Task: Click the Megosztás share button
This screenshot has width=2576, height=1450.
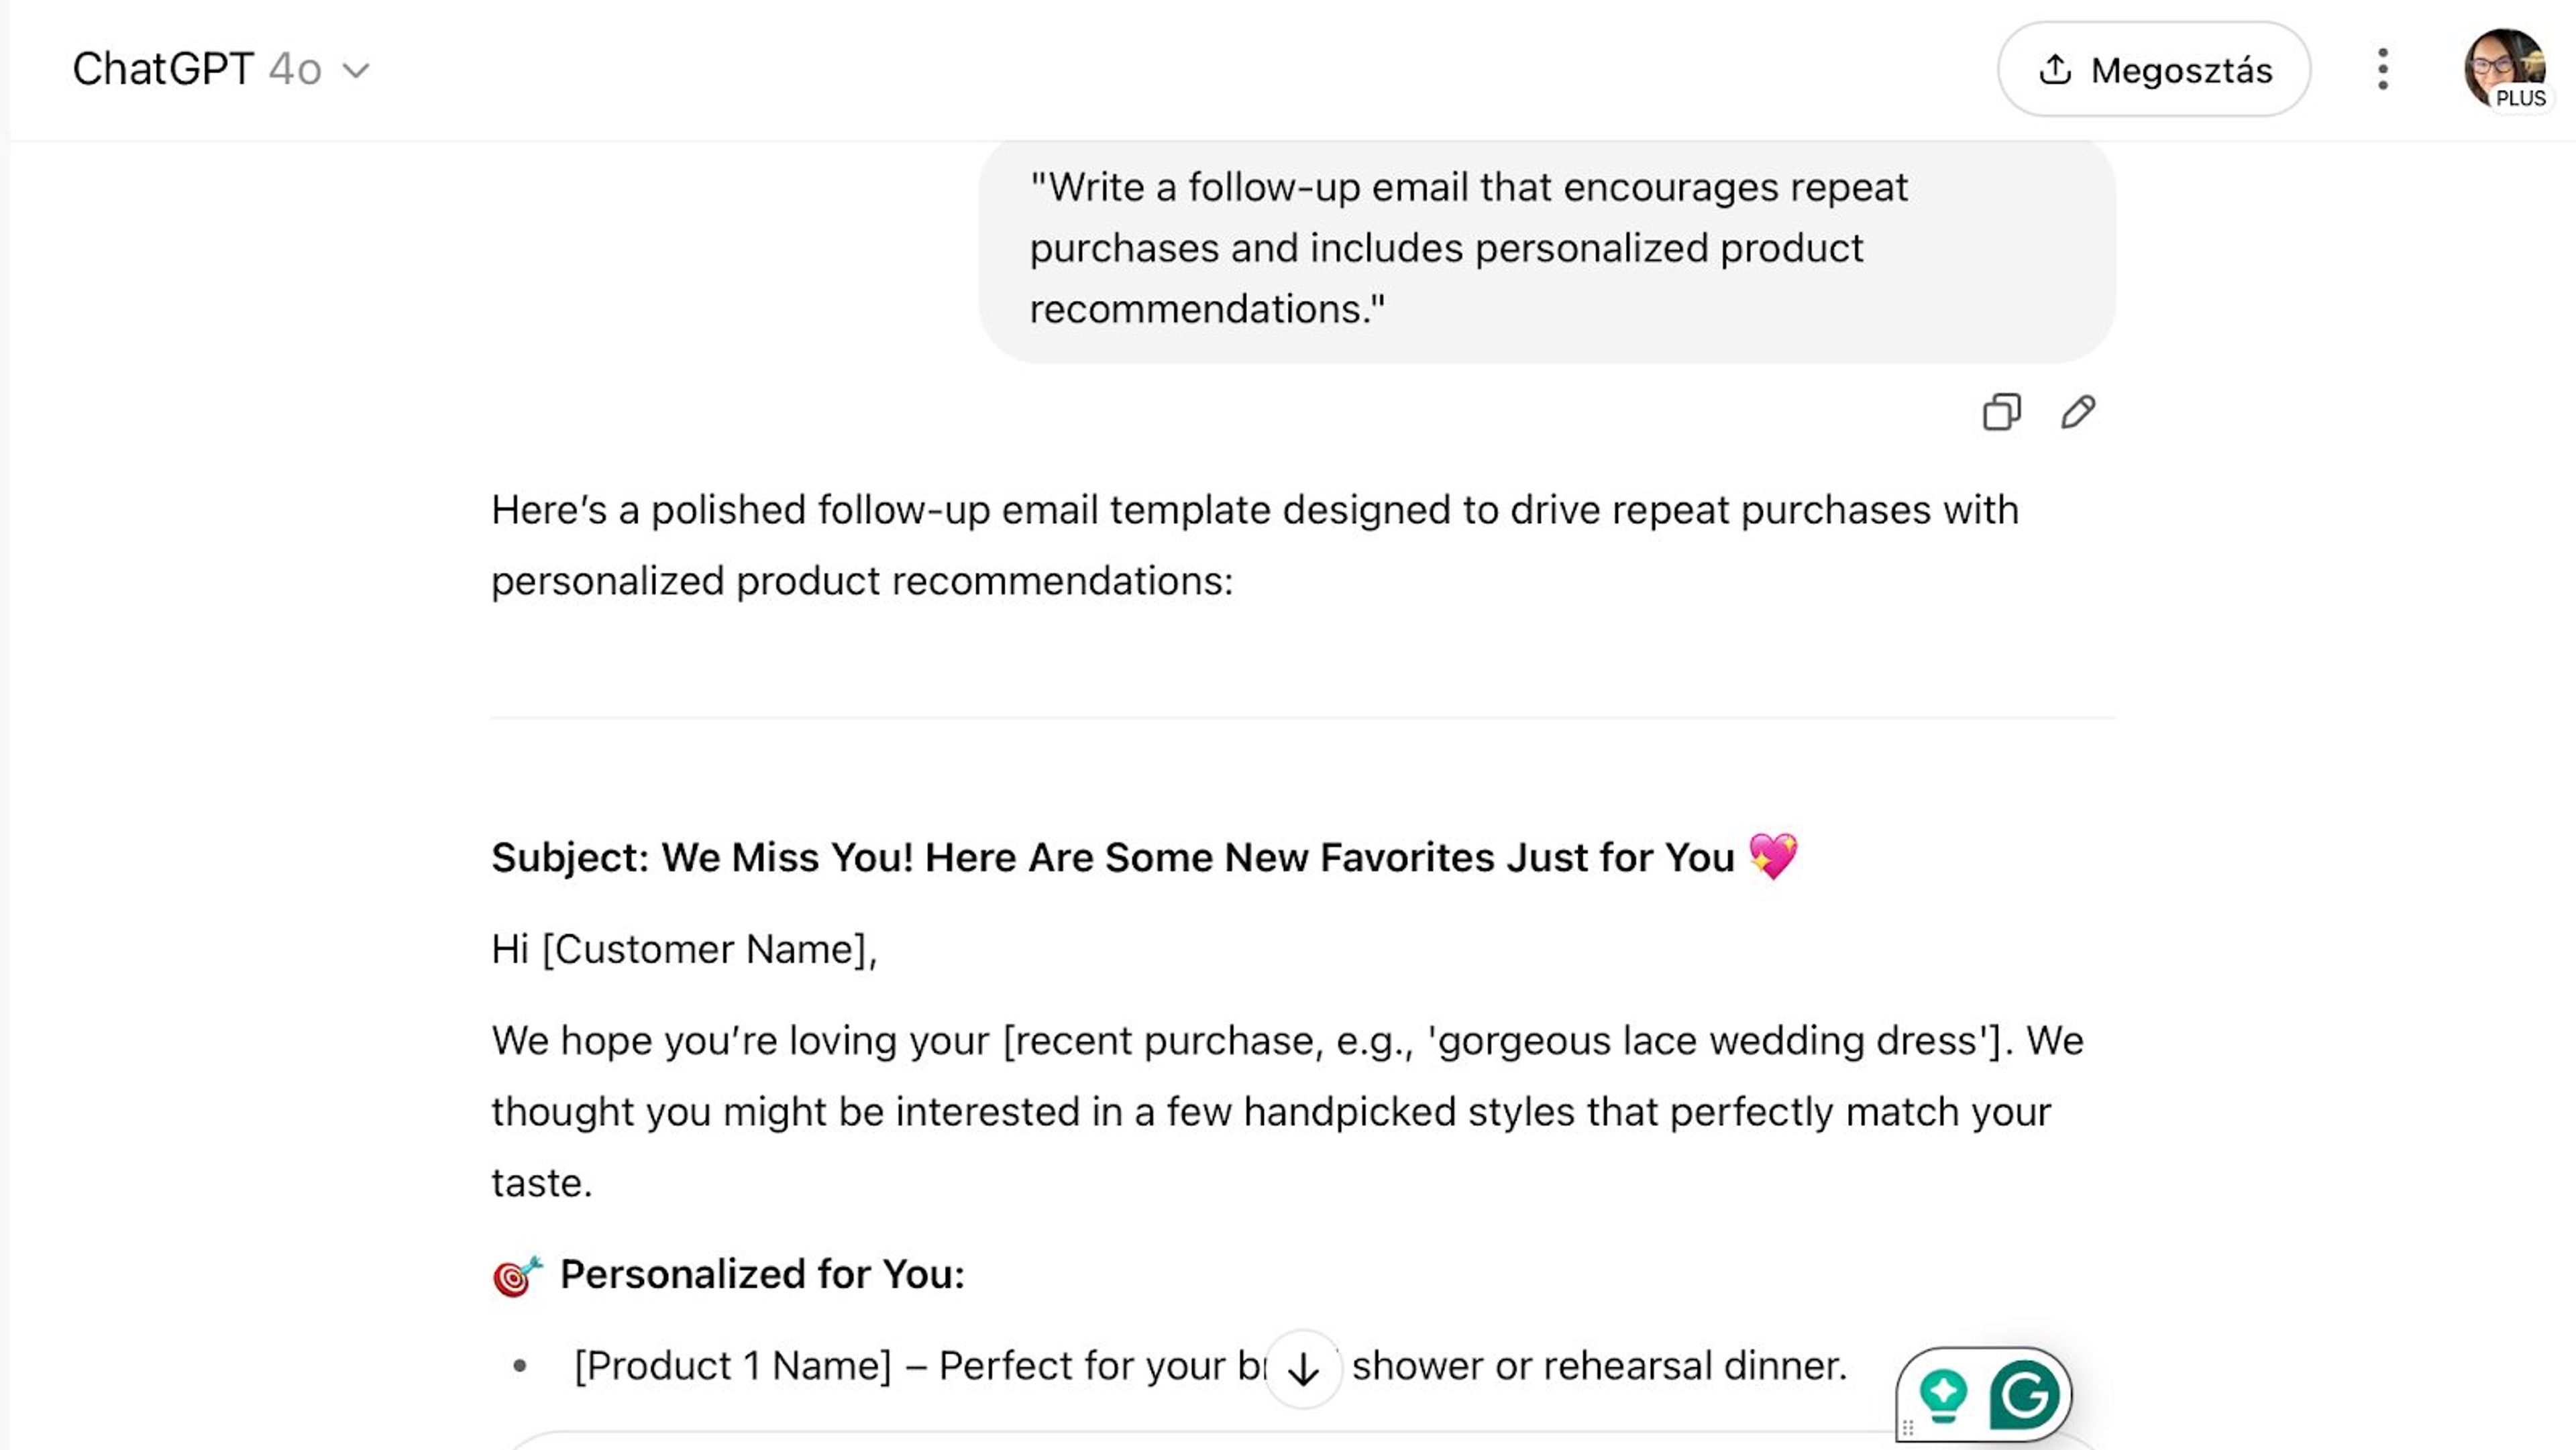Action: click(x=2154, y=70)
